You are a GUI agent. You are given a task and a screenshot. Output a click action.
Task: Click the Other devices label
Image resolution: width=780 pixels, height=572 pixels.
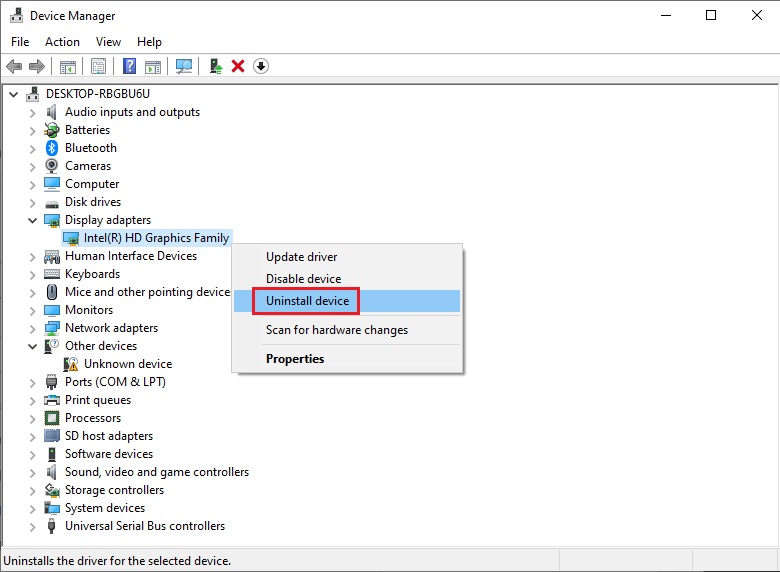[x=101, y=346]
